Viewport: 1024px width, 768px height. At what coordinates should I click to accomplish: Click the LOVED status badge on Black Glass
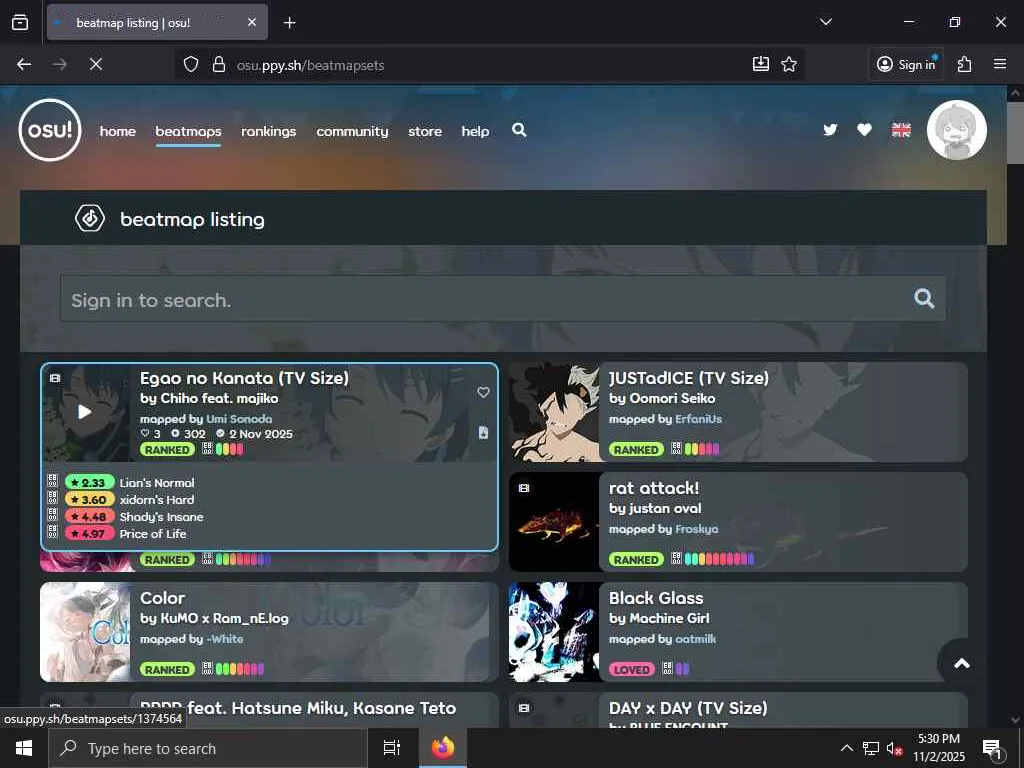[x=632, y=669]
